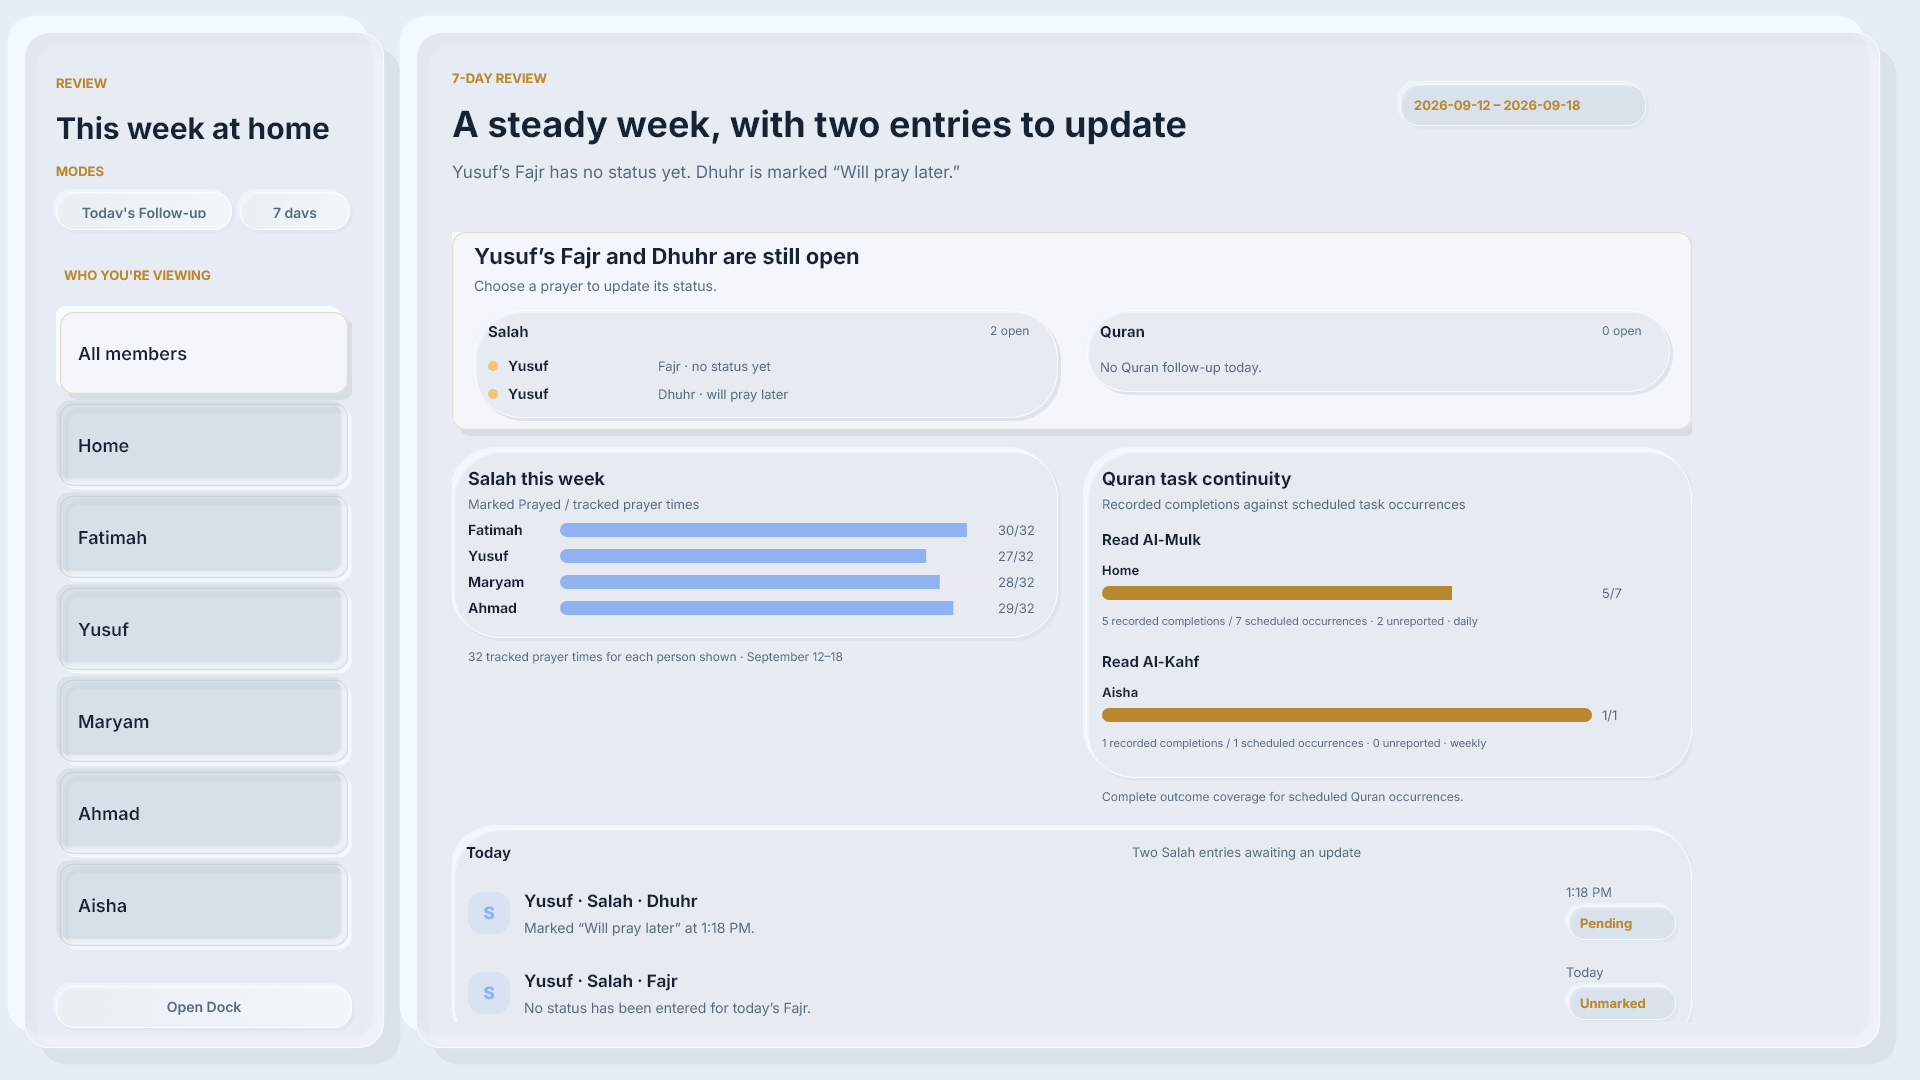This screenshot has height=1080, width=1920.
Task: Select Aisha in the sidebar
Action: point(204,905)
